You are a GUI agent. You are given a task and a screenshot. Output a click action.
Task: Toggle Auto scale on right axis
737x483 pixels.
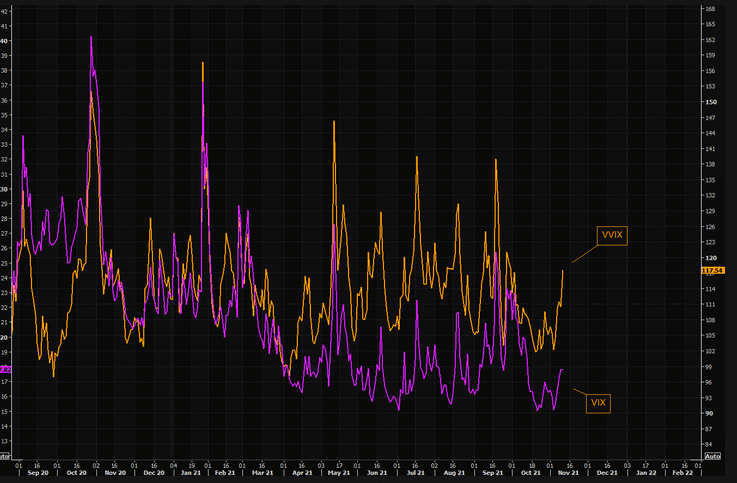[712, 456]
